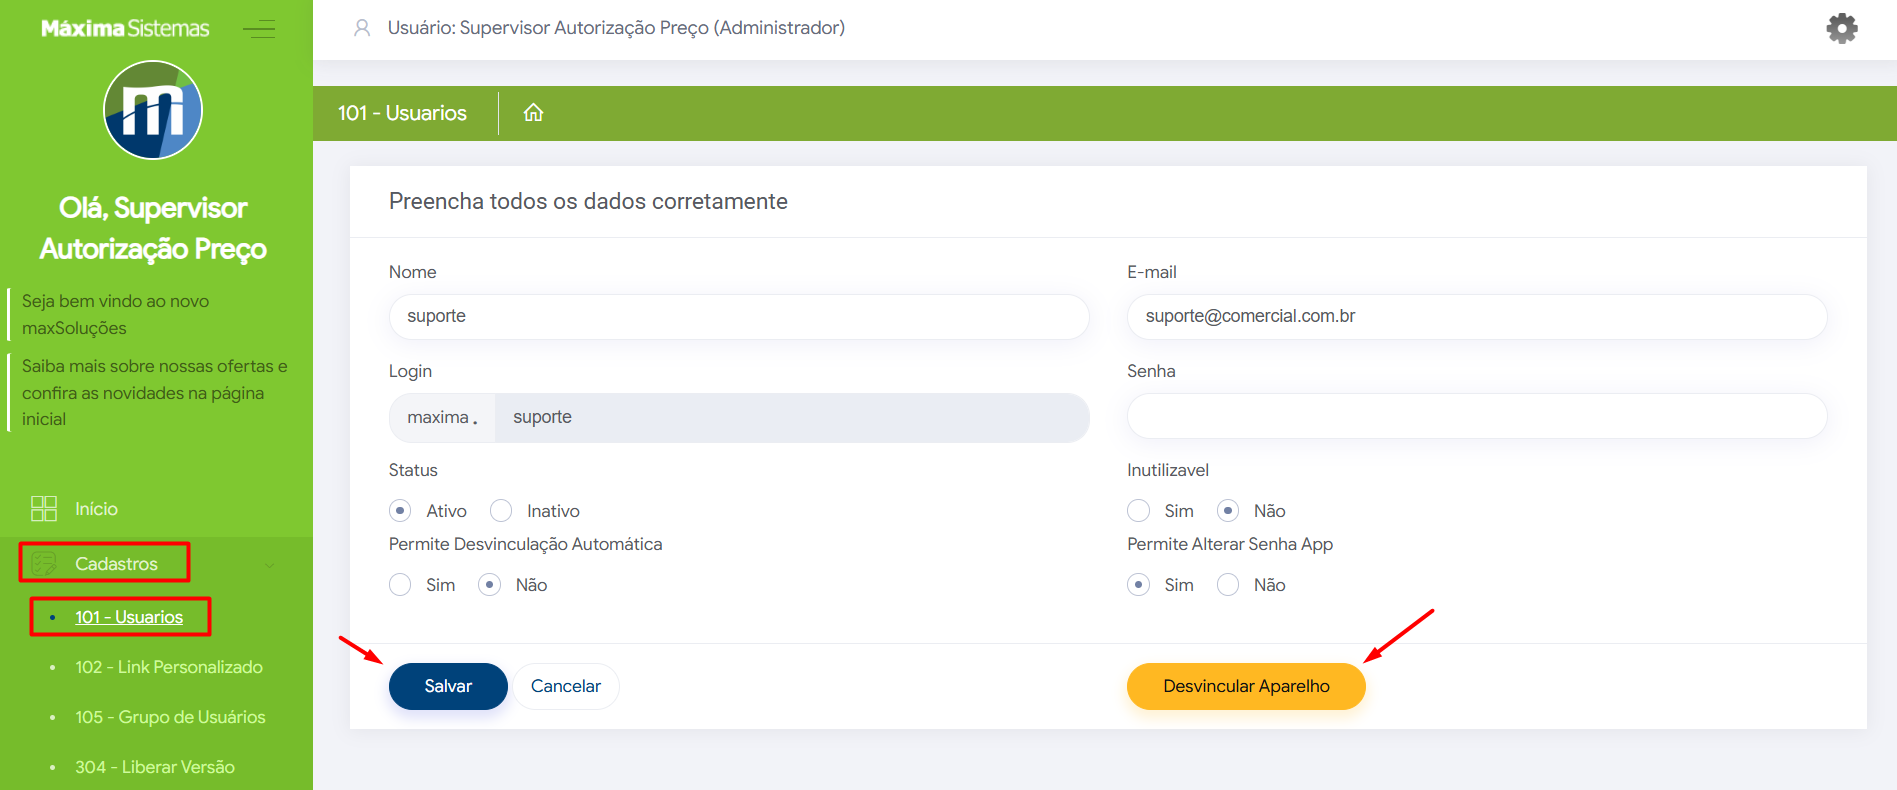The width and height of the screenshot is (1897, 790).
Task: Choose Não for Permite Alterar Senha App
Action: tap(1228, 585)
